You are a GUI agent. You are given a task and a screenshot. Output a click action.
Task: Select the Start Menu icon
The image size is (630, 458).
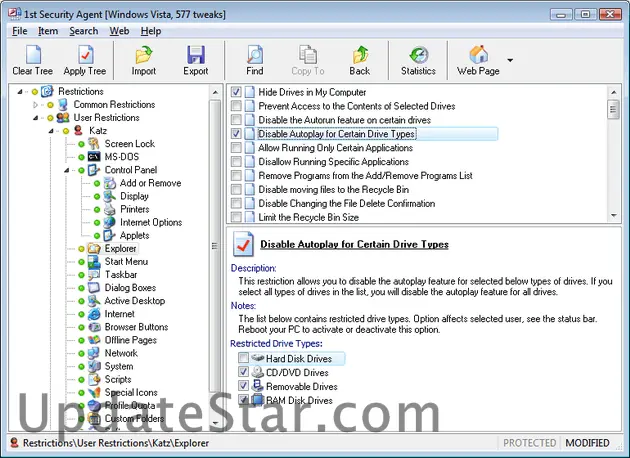coord(94,262)
